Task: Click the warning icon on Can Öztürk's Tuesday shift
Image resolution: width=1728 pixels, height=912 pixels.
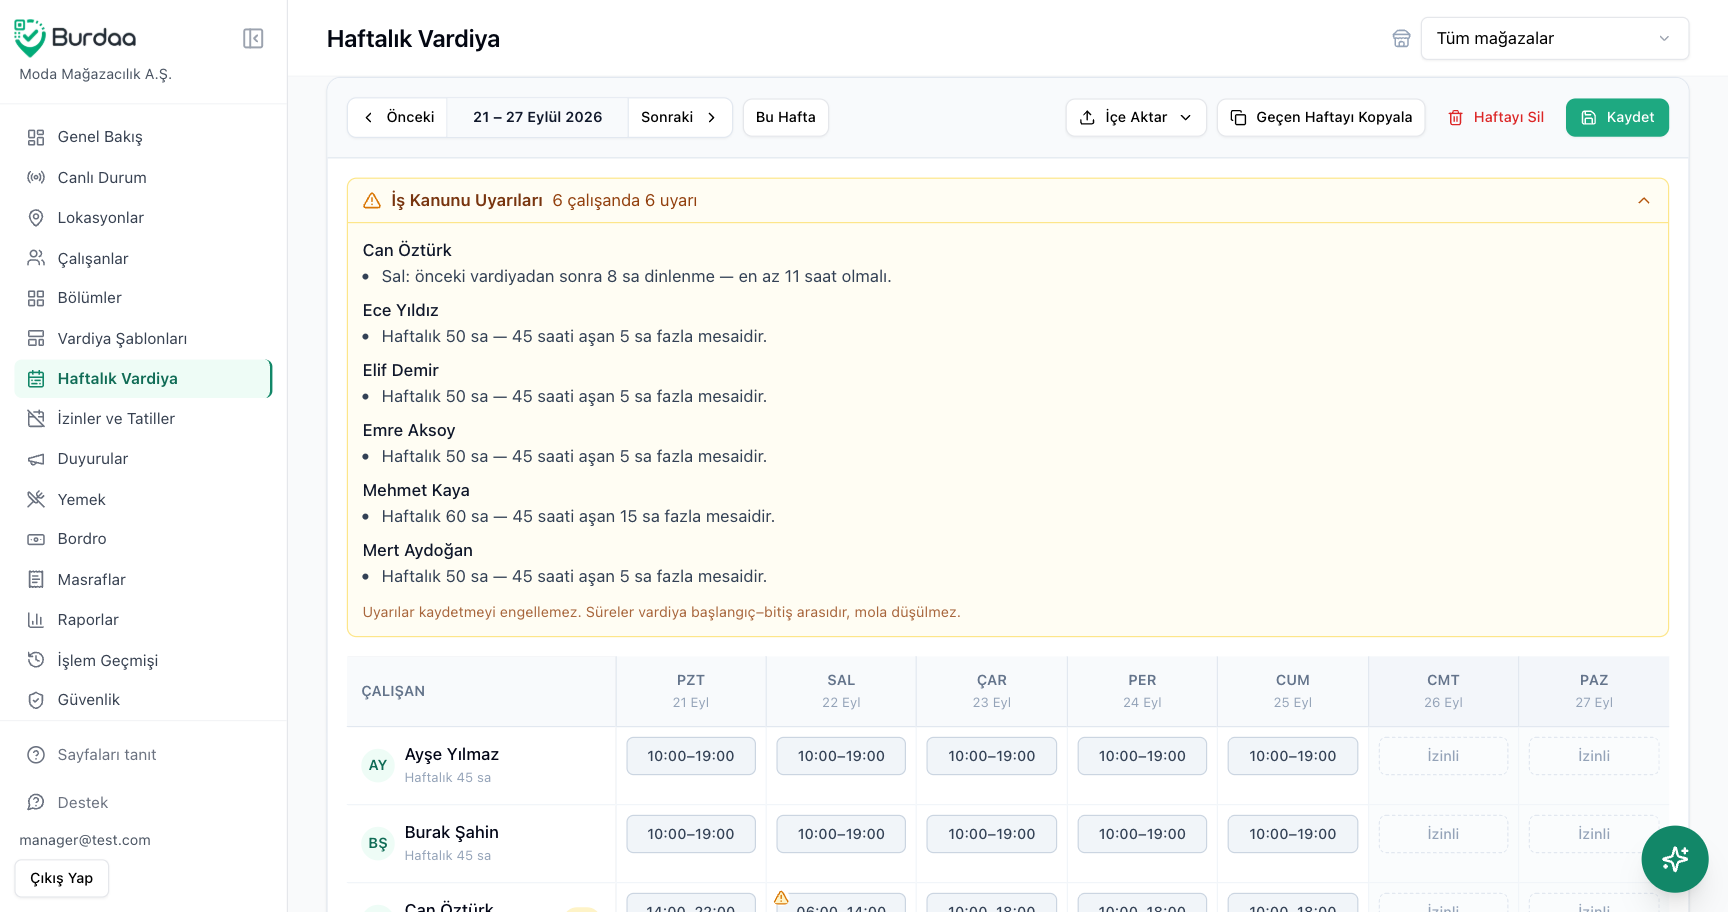Action: pyautogui.click(x=781, y=898)
